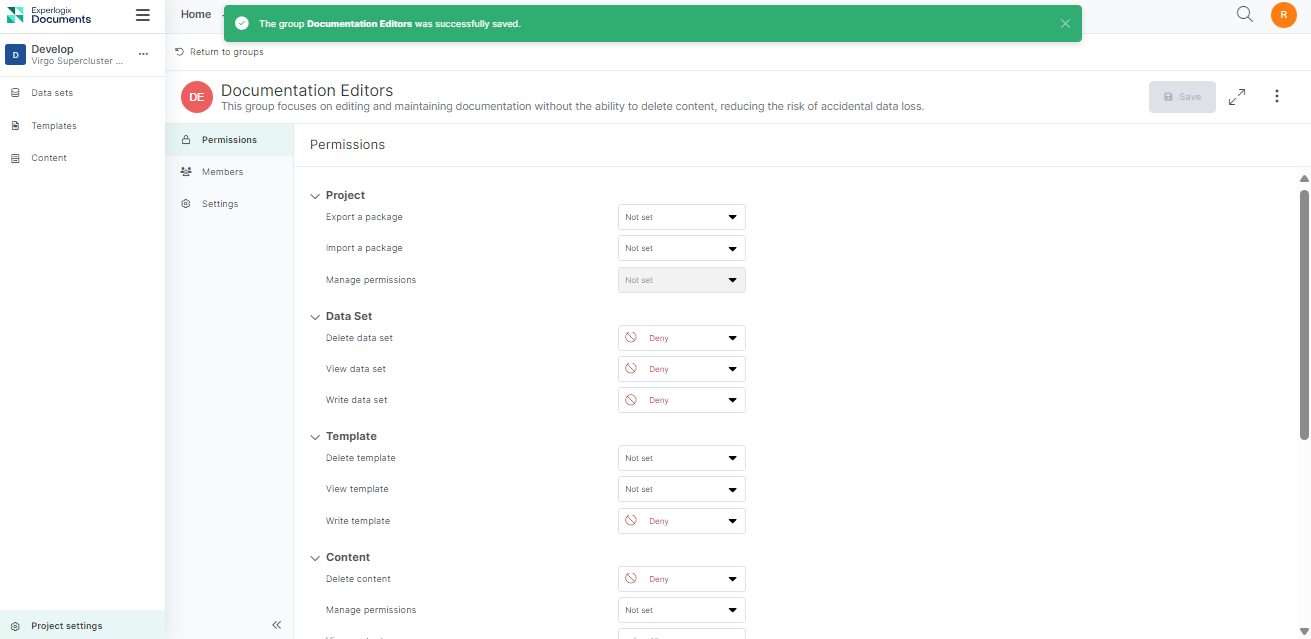Switch to the group Settings tab
This screenshot has width=1311, height=639.
pos(229,204)
